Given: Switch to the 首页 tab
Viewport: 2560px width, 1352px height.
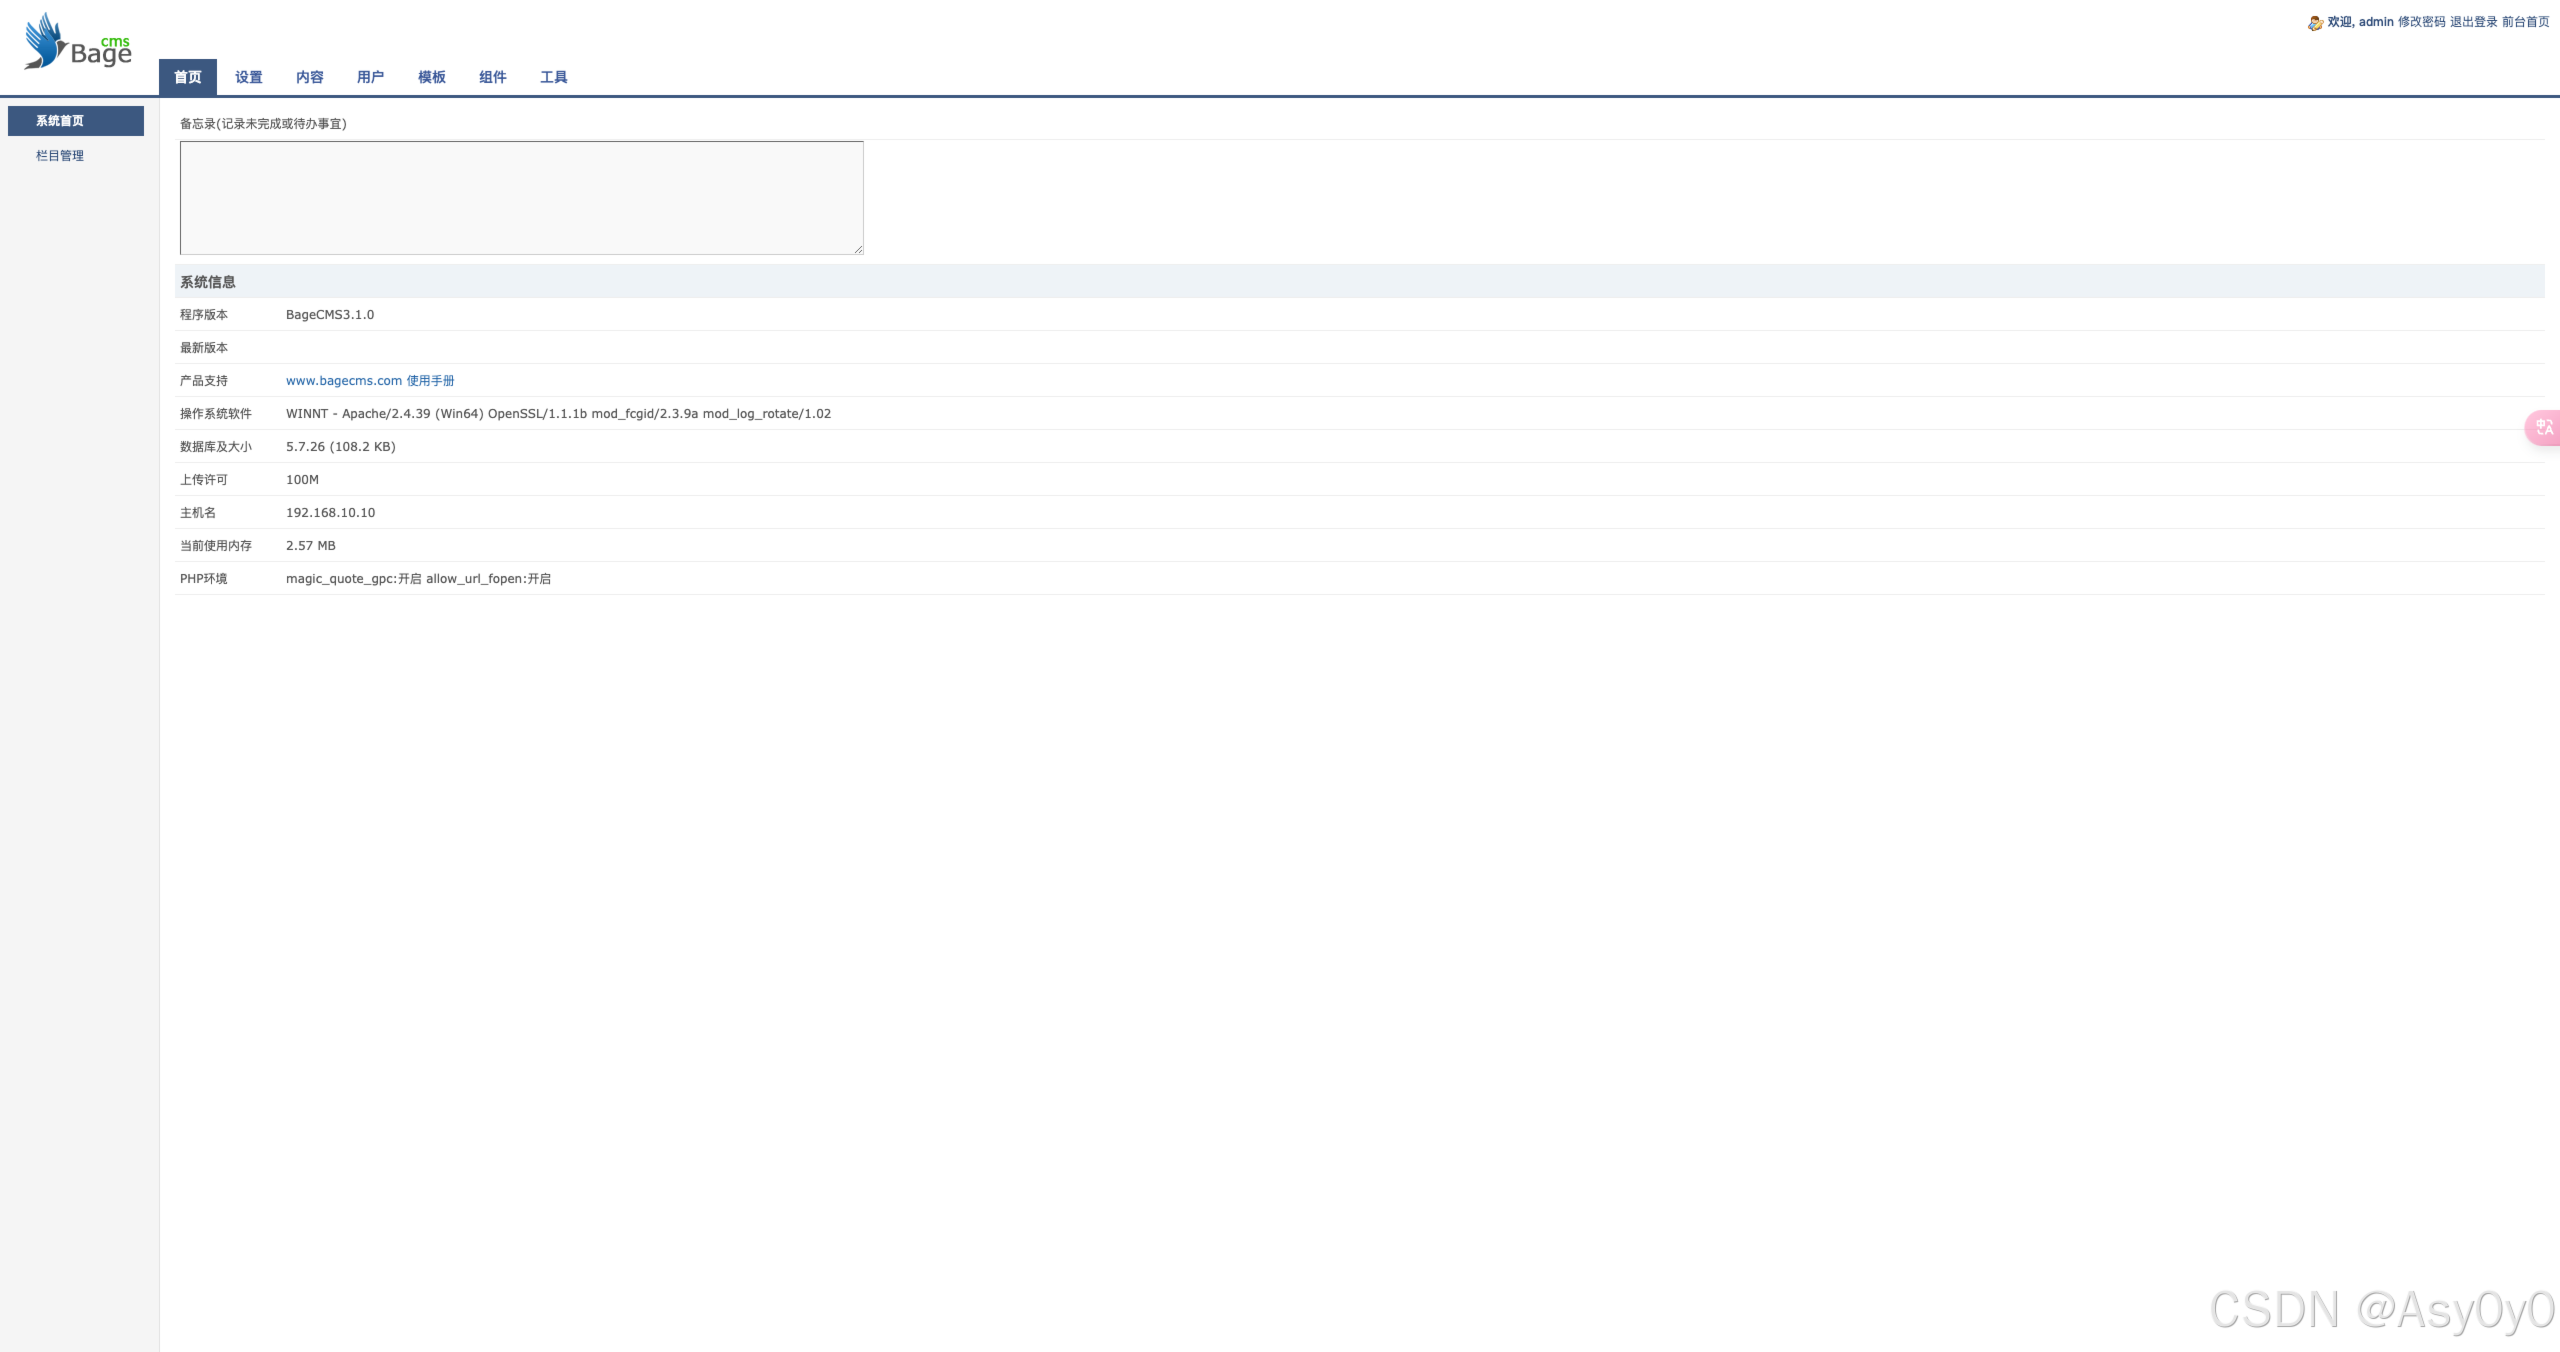Looking at the screenshot, I should point(188,77).
